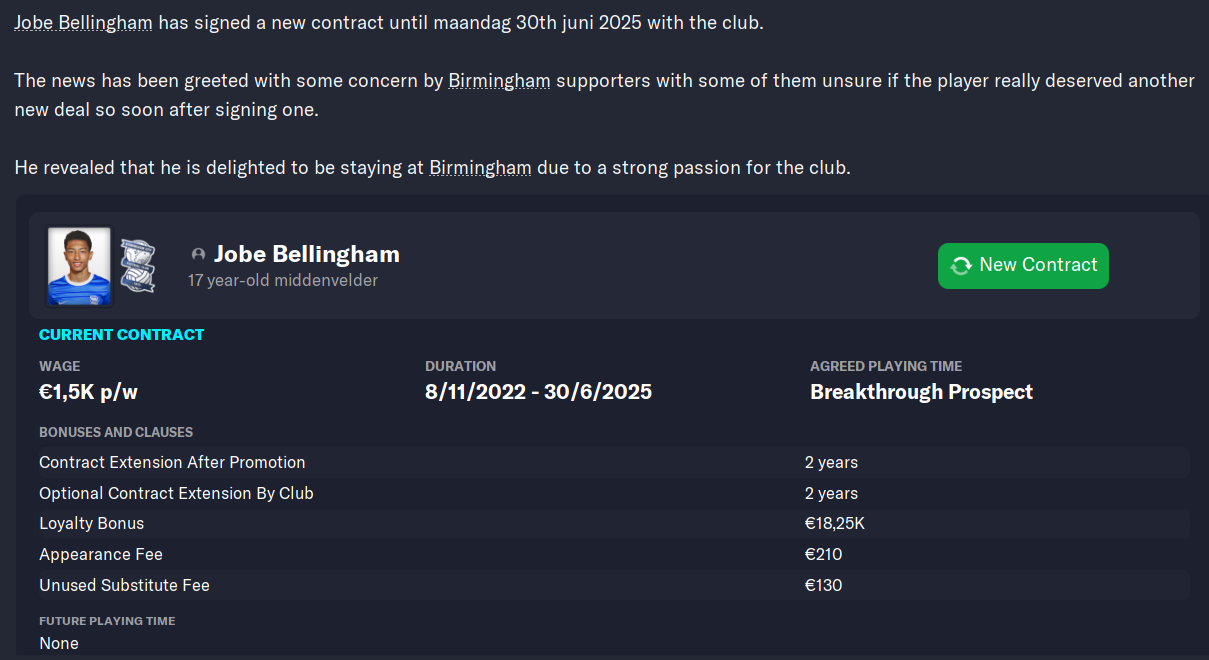This screenshot has height=660, width=1209.
Task: Click the Current Contract section heading
Action: point(121,335)
